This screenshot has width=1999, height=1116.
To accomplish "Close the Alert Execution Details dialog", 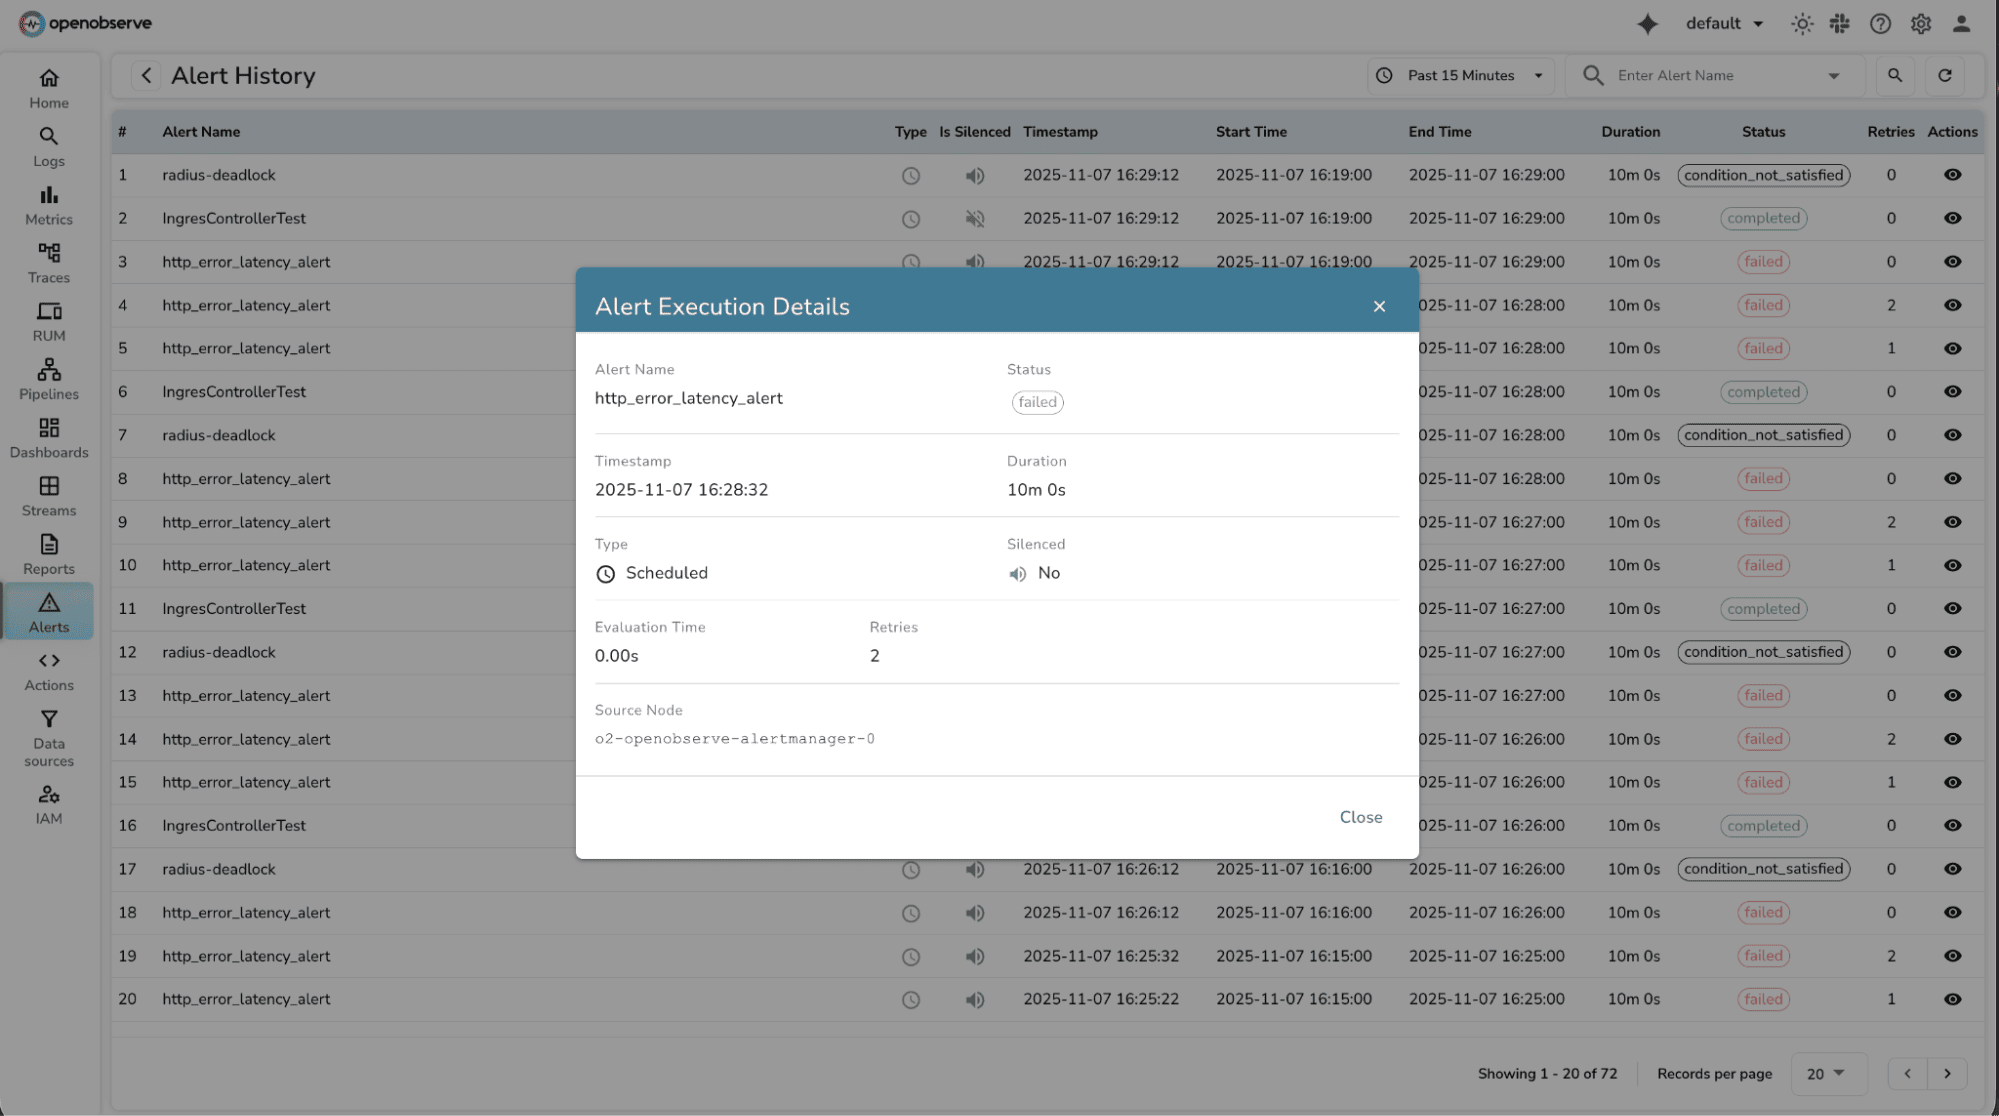I will pos(1379,306).
